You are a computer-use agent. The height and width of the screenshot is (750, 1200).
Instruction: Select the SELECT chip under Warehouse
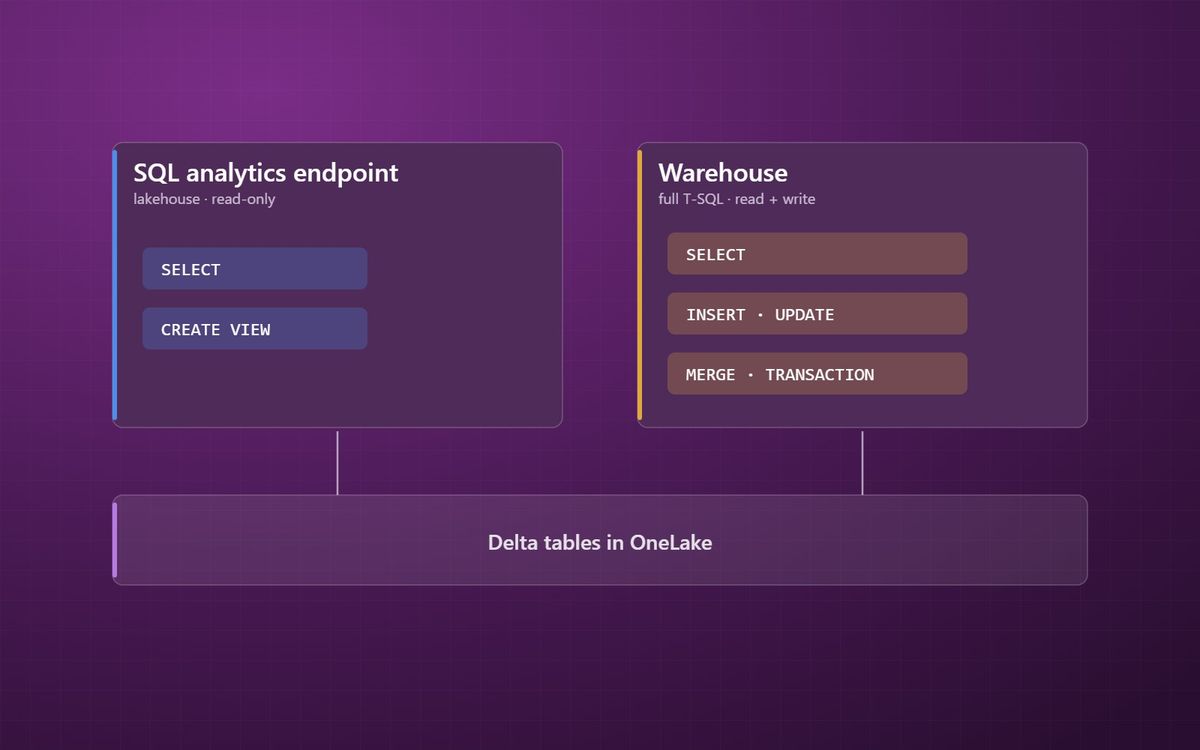(x=817, y=254)
